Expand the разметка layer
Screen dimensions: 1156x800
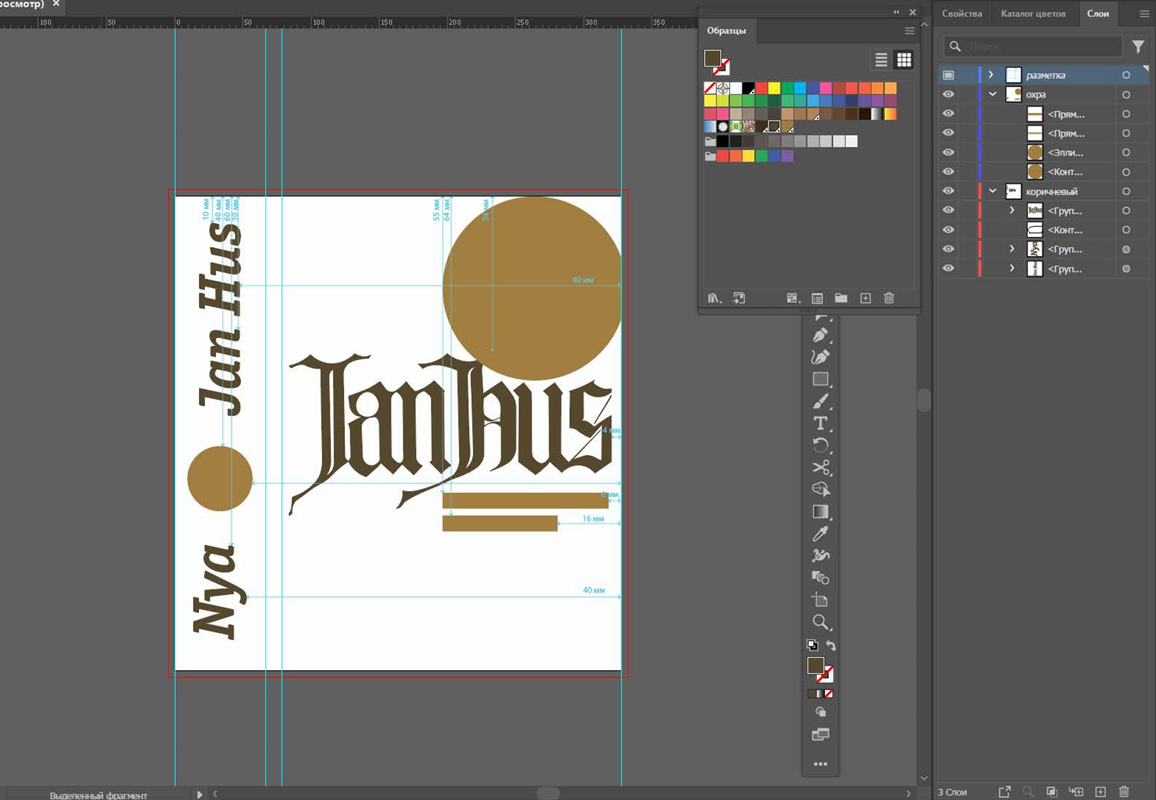[991, 75]
